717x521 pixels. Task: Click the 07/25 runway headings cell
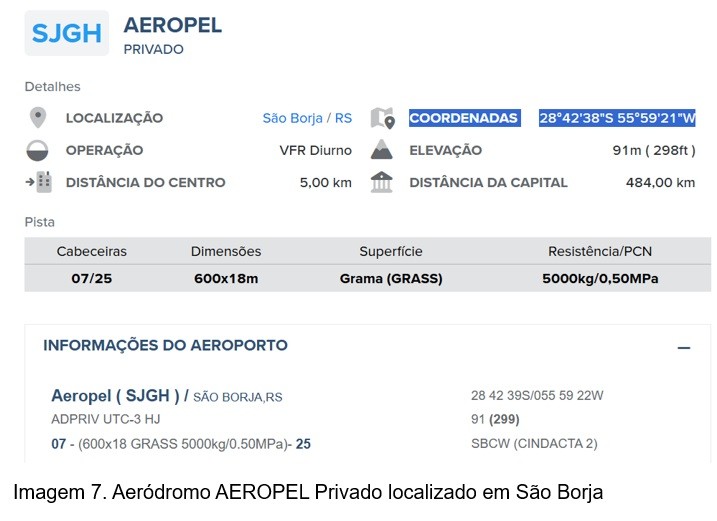click(92, 279)
